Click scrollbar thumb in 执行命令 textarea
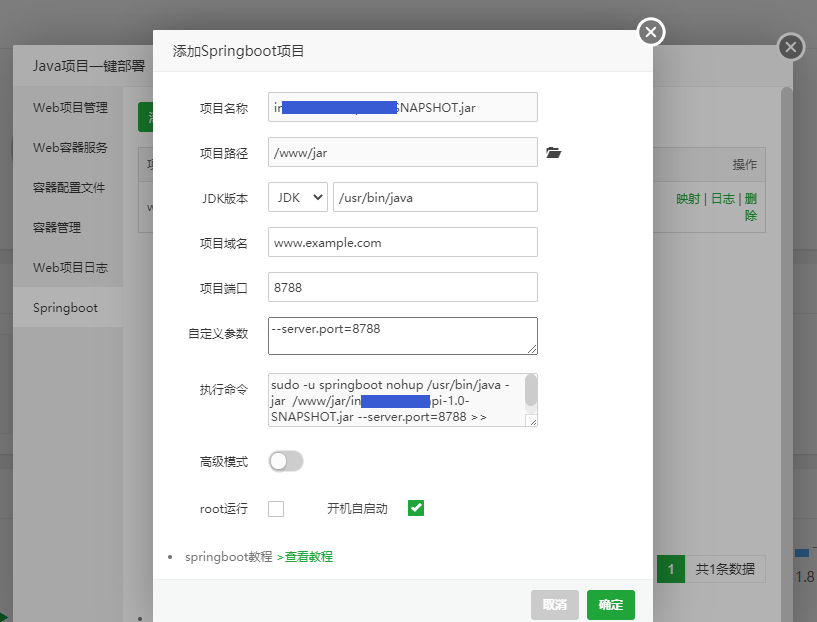This screenshot has height=622, width=817. pyautogui.click(x=531, y=390)
